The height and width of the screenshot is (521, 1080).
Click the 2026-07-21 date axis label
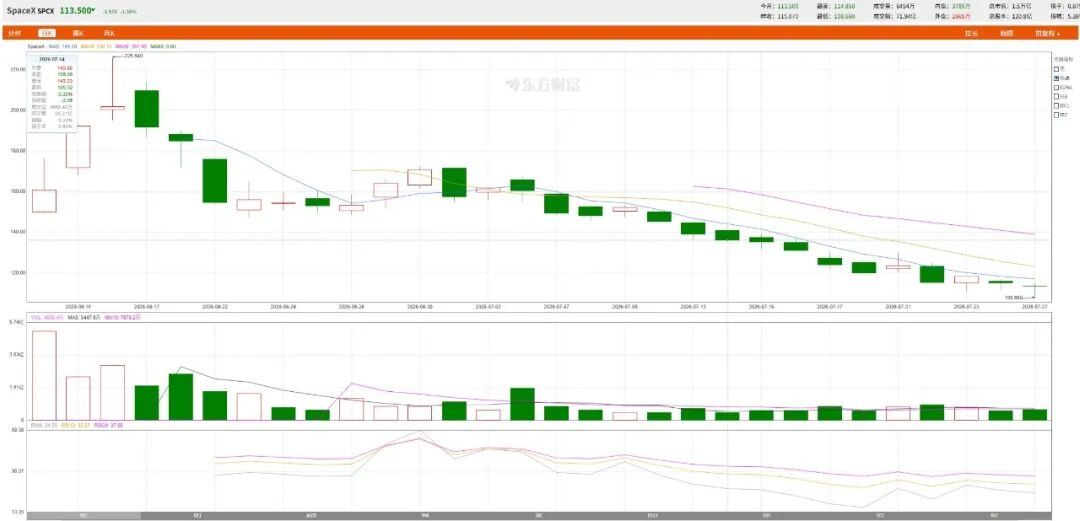click(x=897, y=305)
